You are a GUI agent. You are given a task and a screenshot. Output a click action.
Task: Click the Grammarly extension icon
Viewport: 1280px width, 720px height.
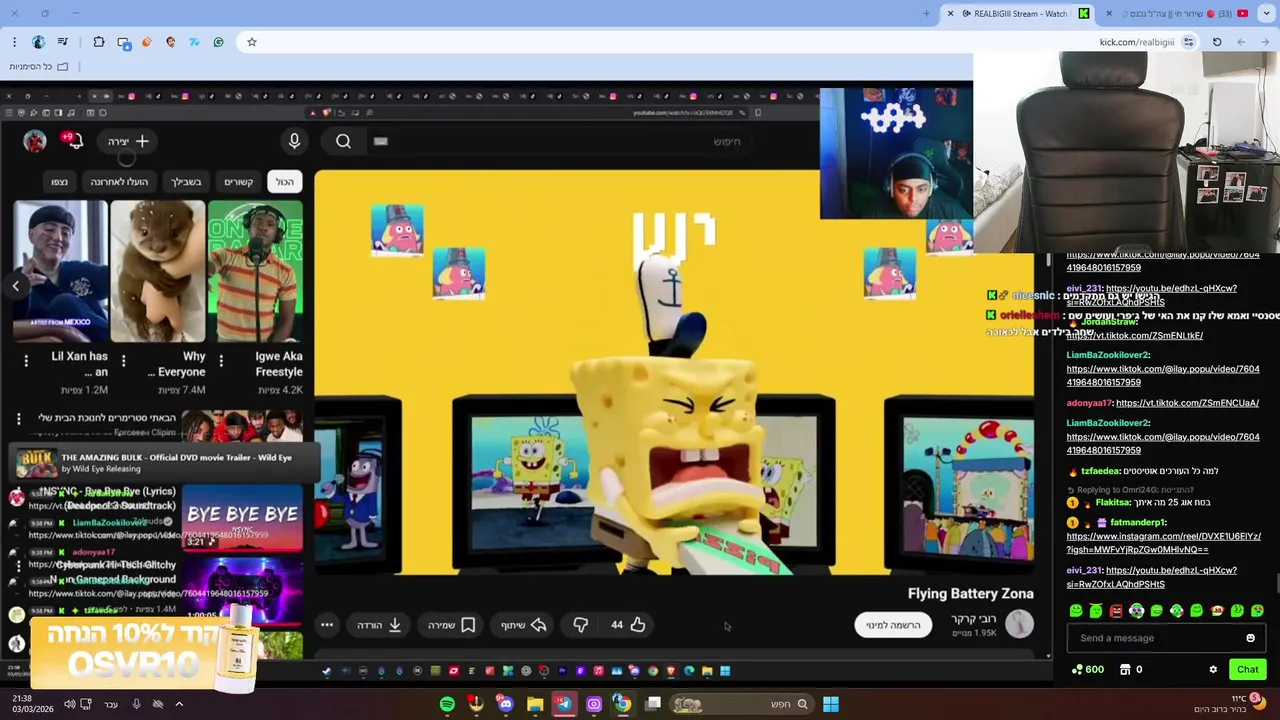[x=218, y=42]
